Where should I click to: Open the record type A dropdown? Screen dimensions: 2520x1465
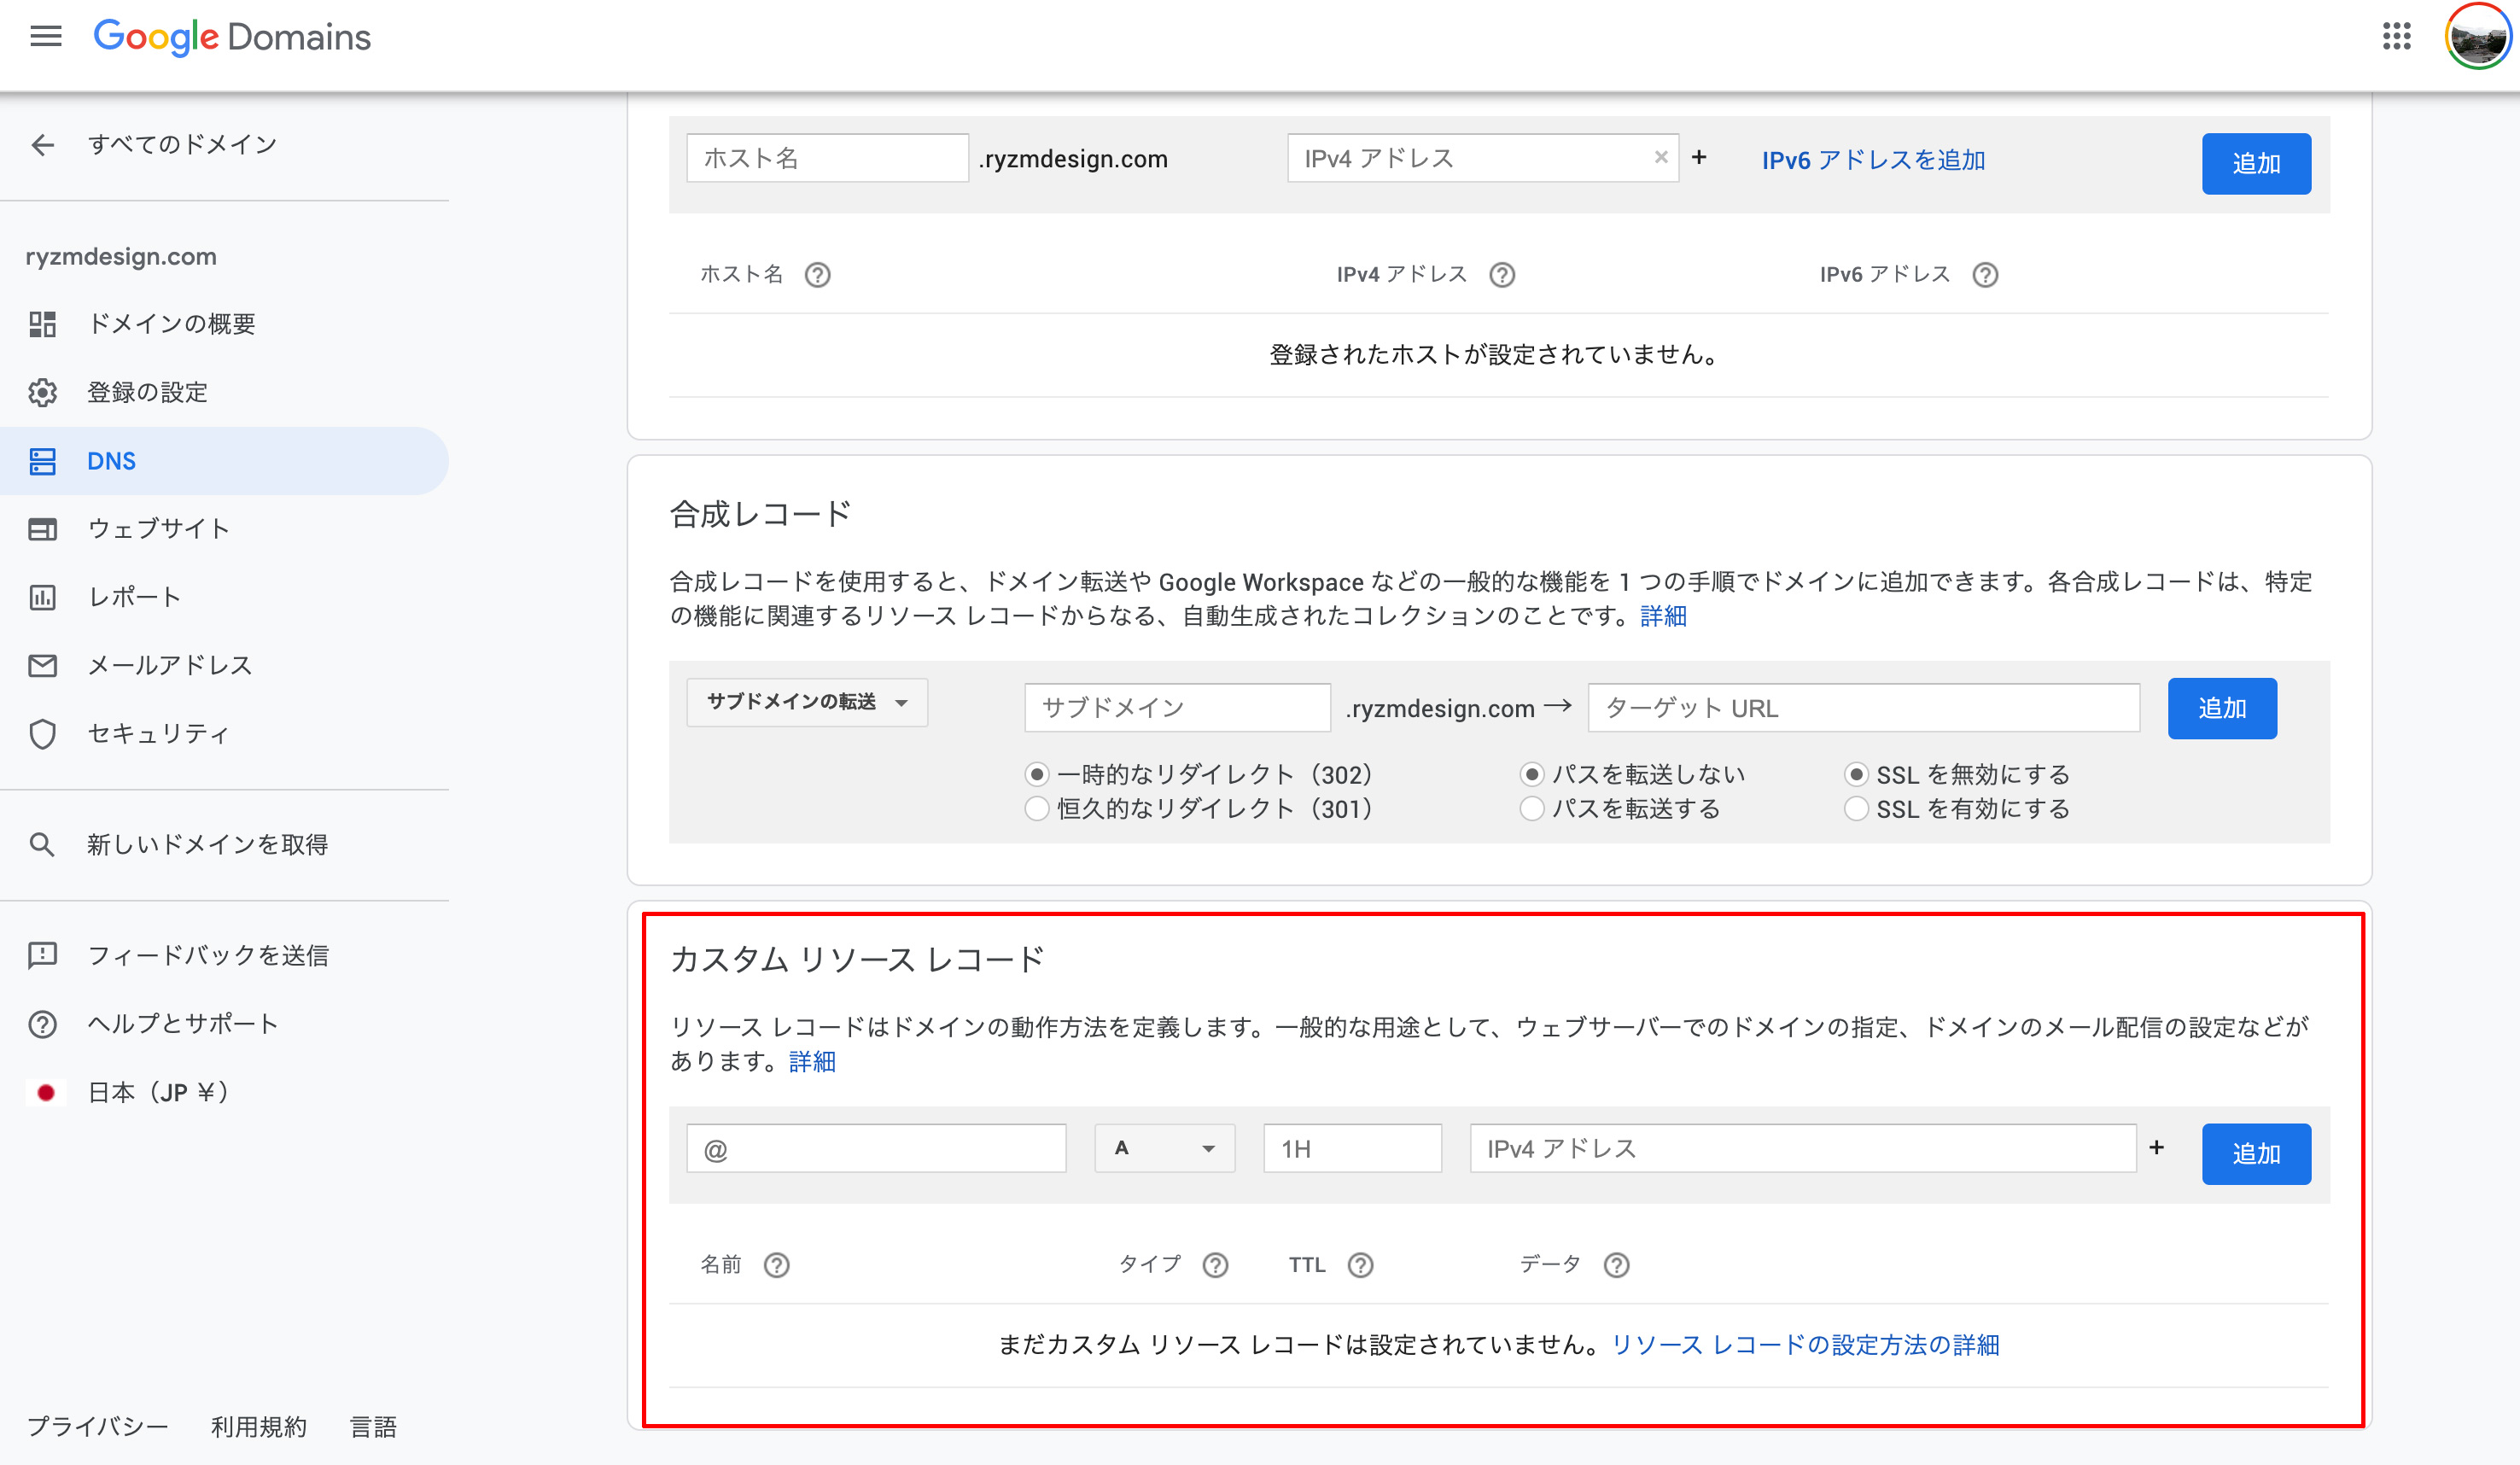click(1165, 1148)
